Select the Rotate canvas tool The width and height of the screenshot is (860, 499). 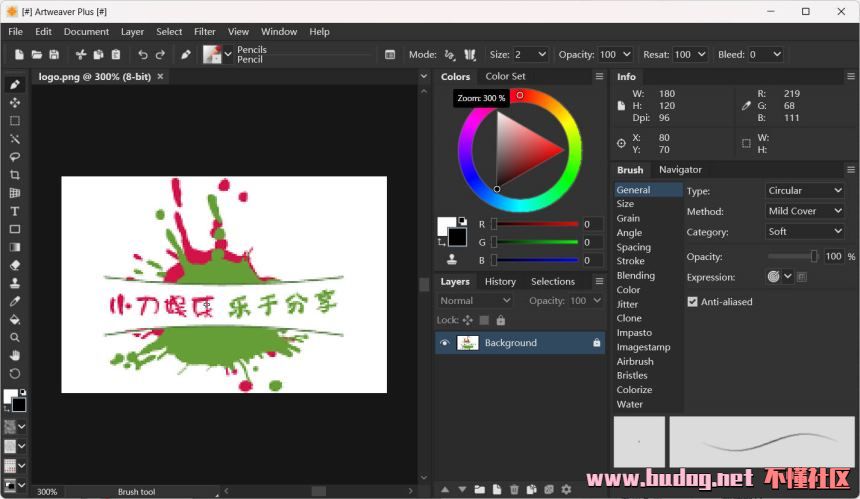pyautogui.click(x=15, y=374)
